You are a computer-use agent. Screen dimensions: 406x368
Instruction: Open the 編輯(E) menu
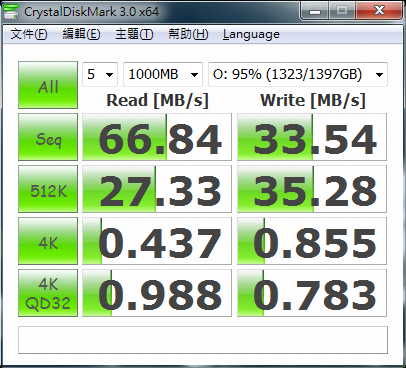coord(81,34)
